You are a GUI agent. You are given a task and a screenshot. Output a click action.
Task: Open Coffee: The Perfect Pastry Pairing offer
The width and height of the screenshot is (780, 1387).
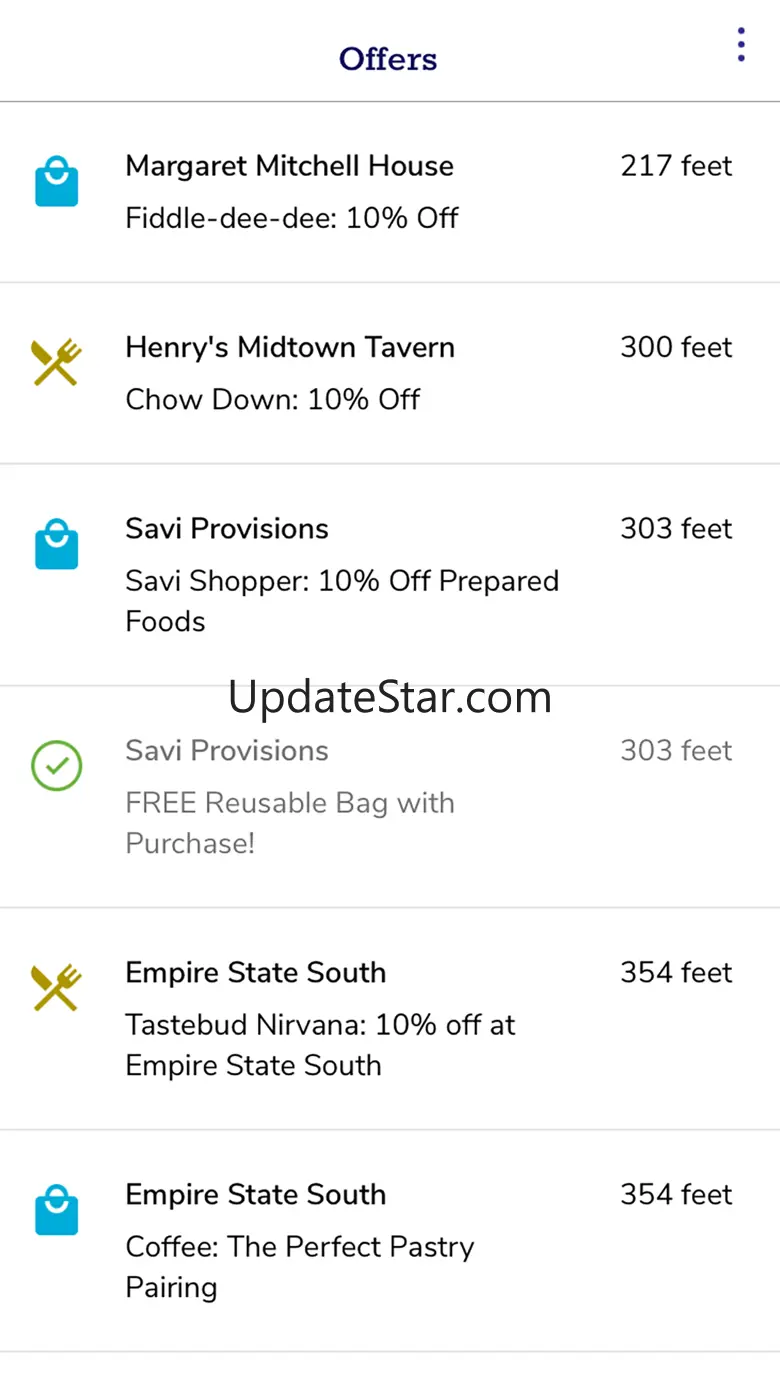[390, 1241]
